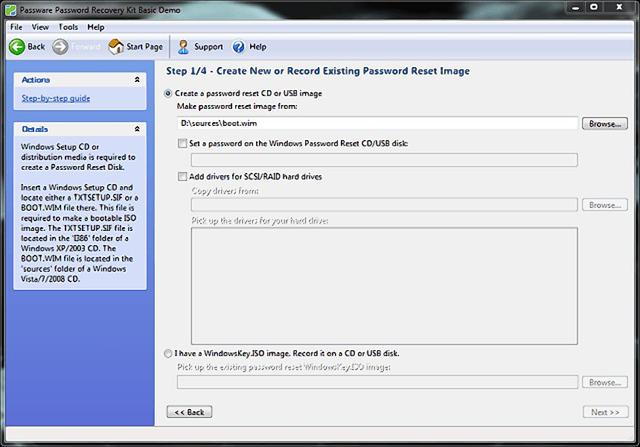Select Create a password reset CD or USB image

point(168,93)
